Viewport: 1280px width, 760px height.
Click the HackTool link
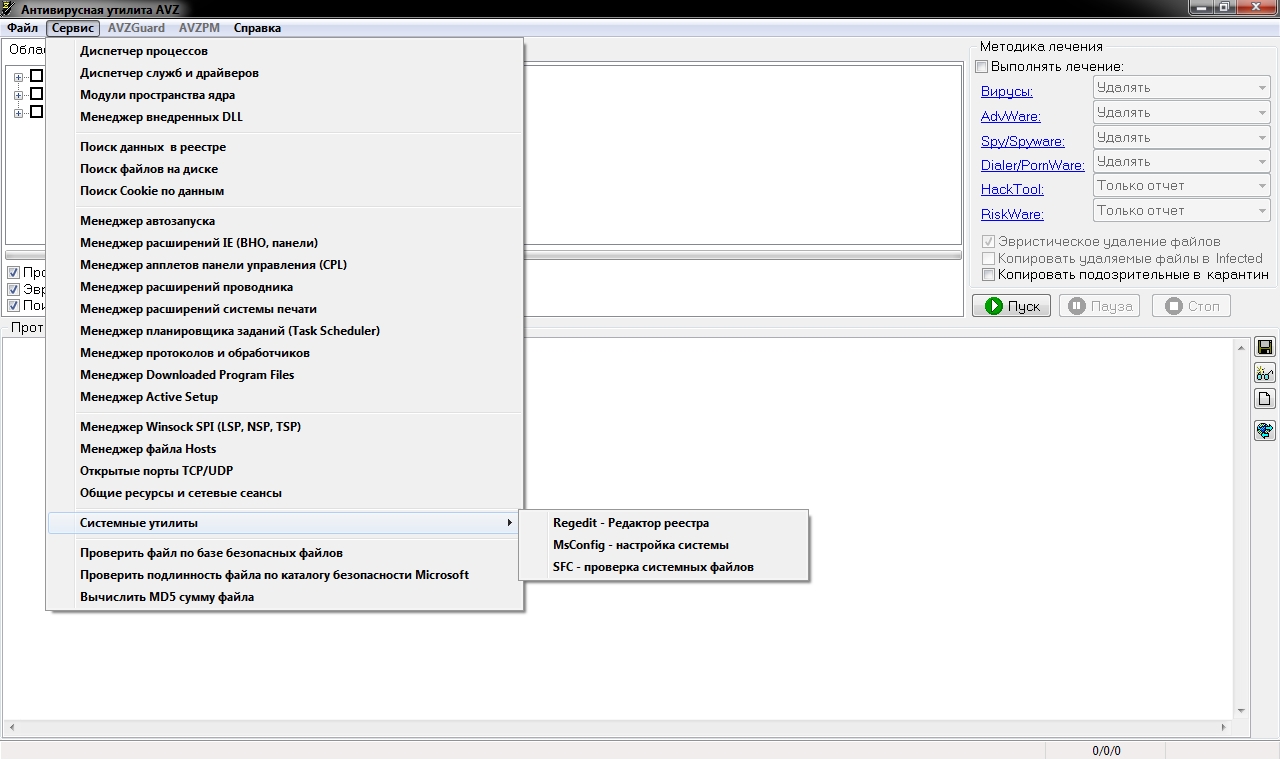(1012, 190)
